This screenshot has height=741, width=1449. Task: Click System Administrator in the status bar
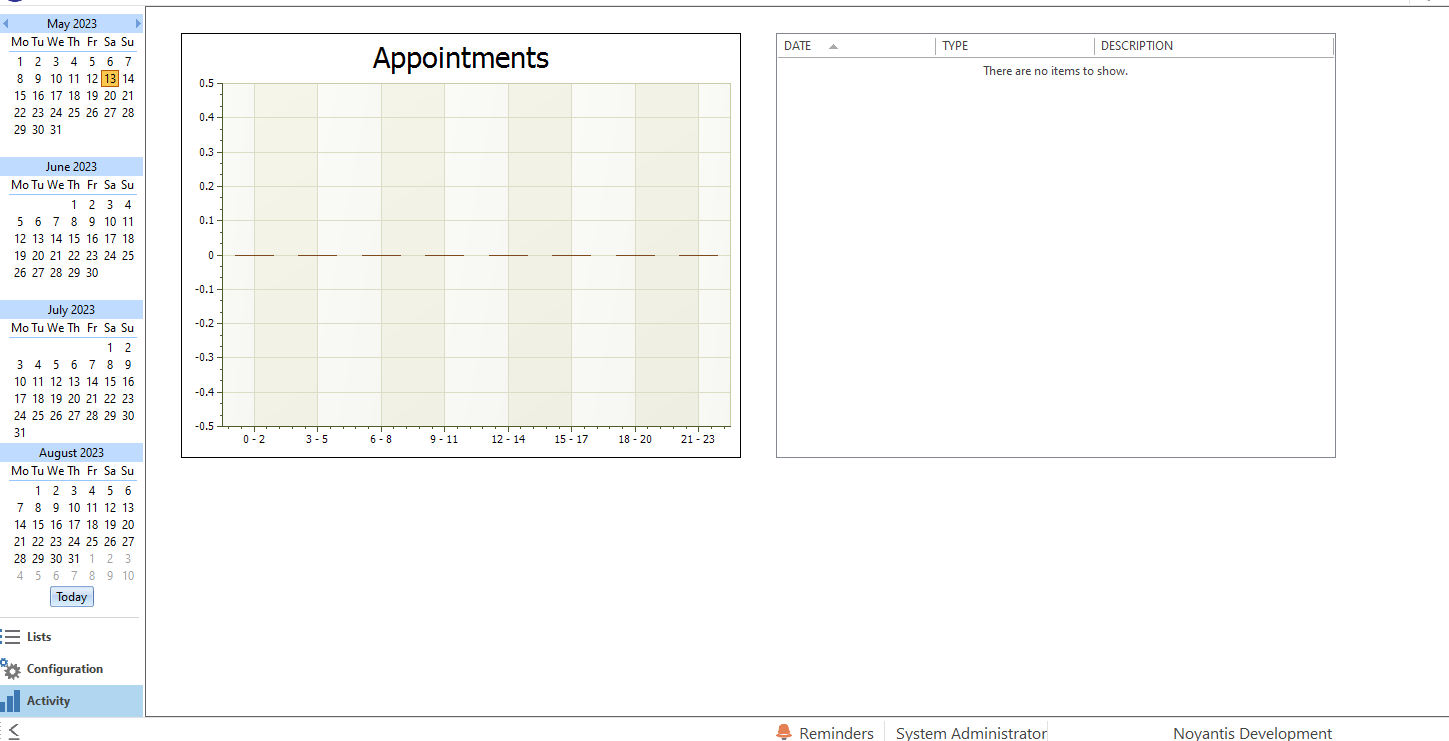pyautogui.click(x=970, y=733)
